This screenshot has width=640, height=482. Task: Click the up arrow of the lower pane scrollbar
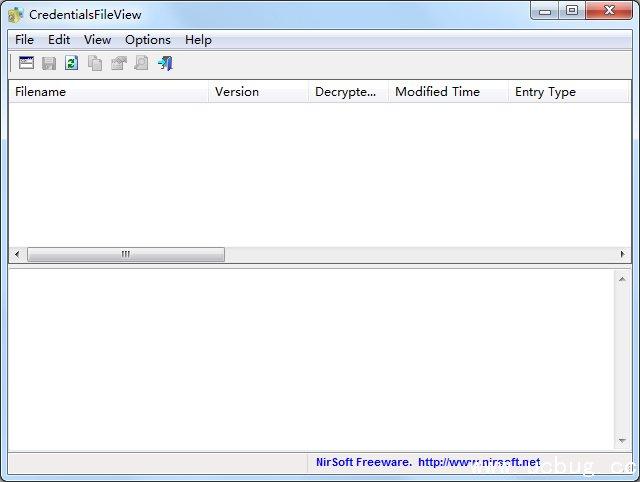coord(622,280)
